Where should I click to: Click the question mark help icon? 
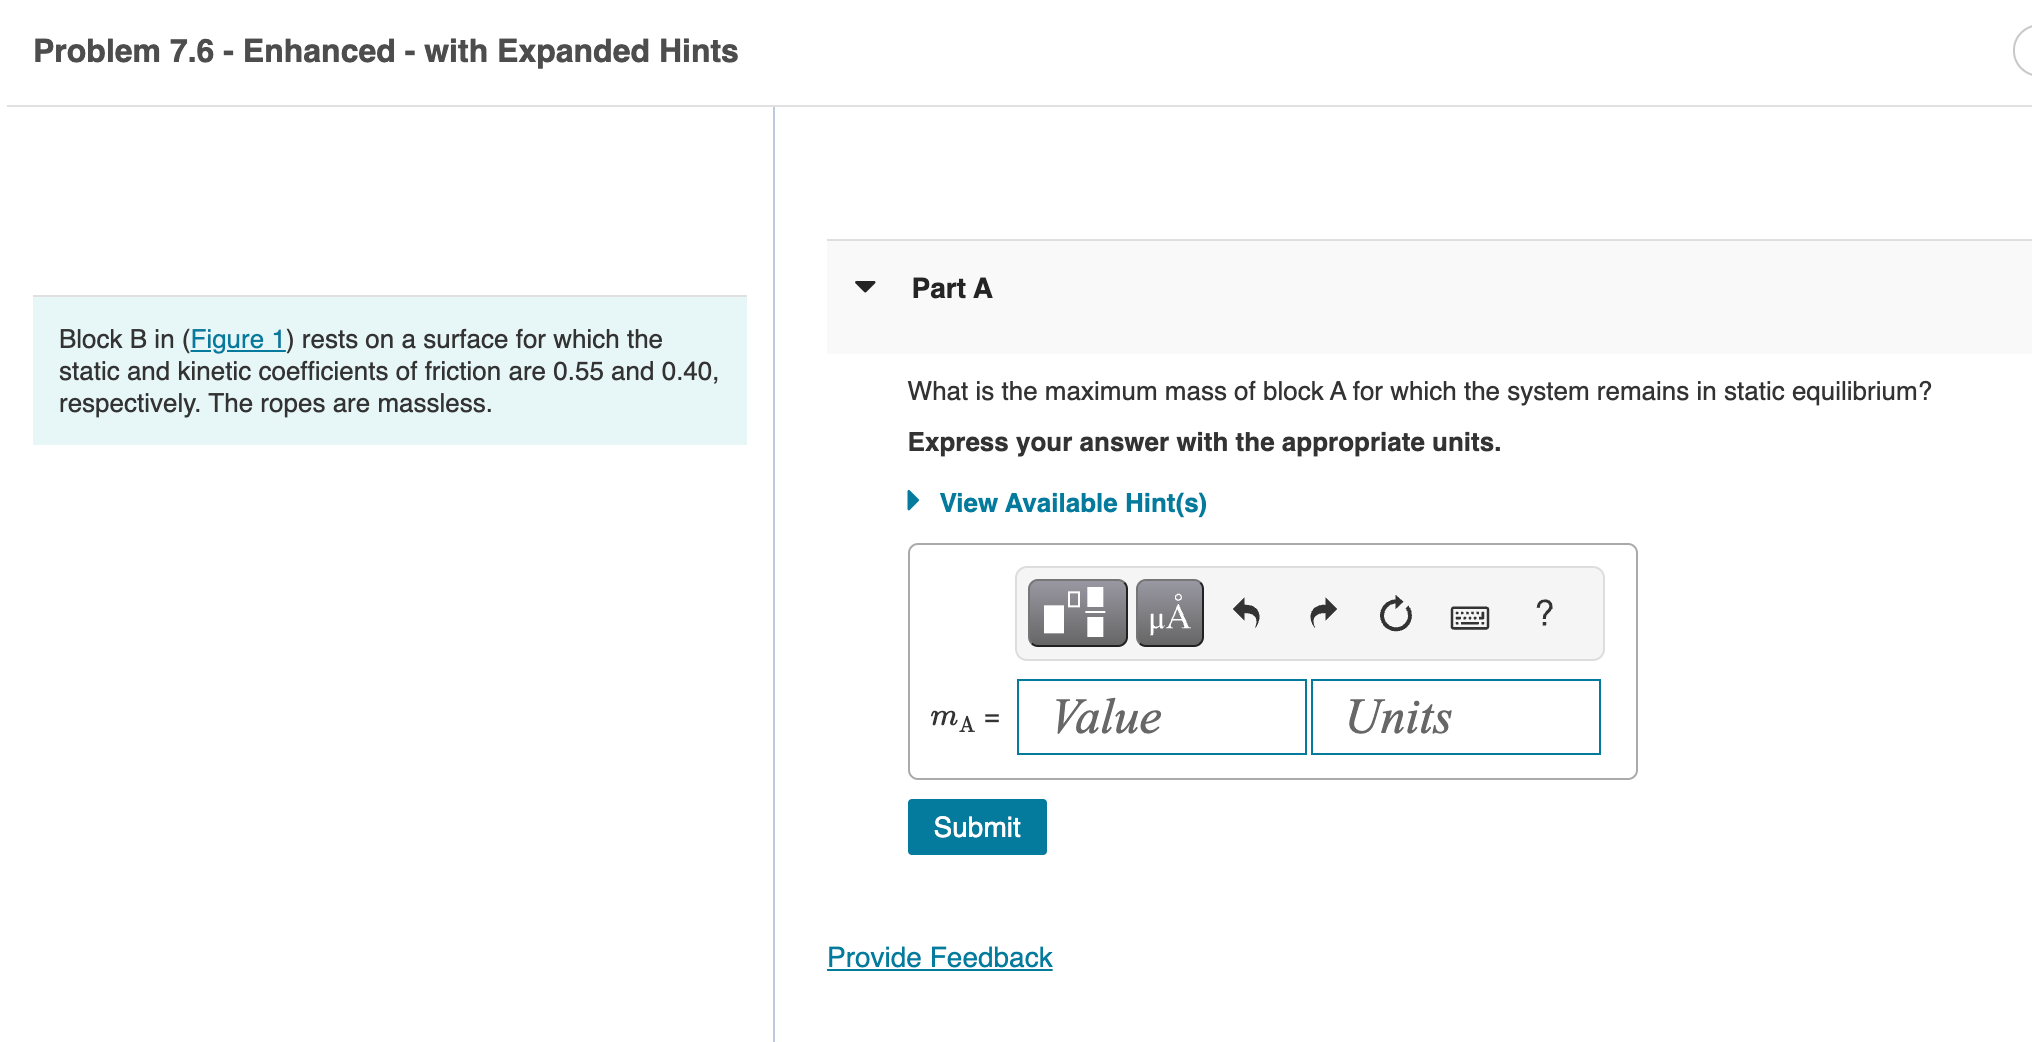(1543, 613)
